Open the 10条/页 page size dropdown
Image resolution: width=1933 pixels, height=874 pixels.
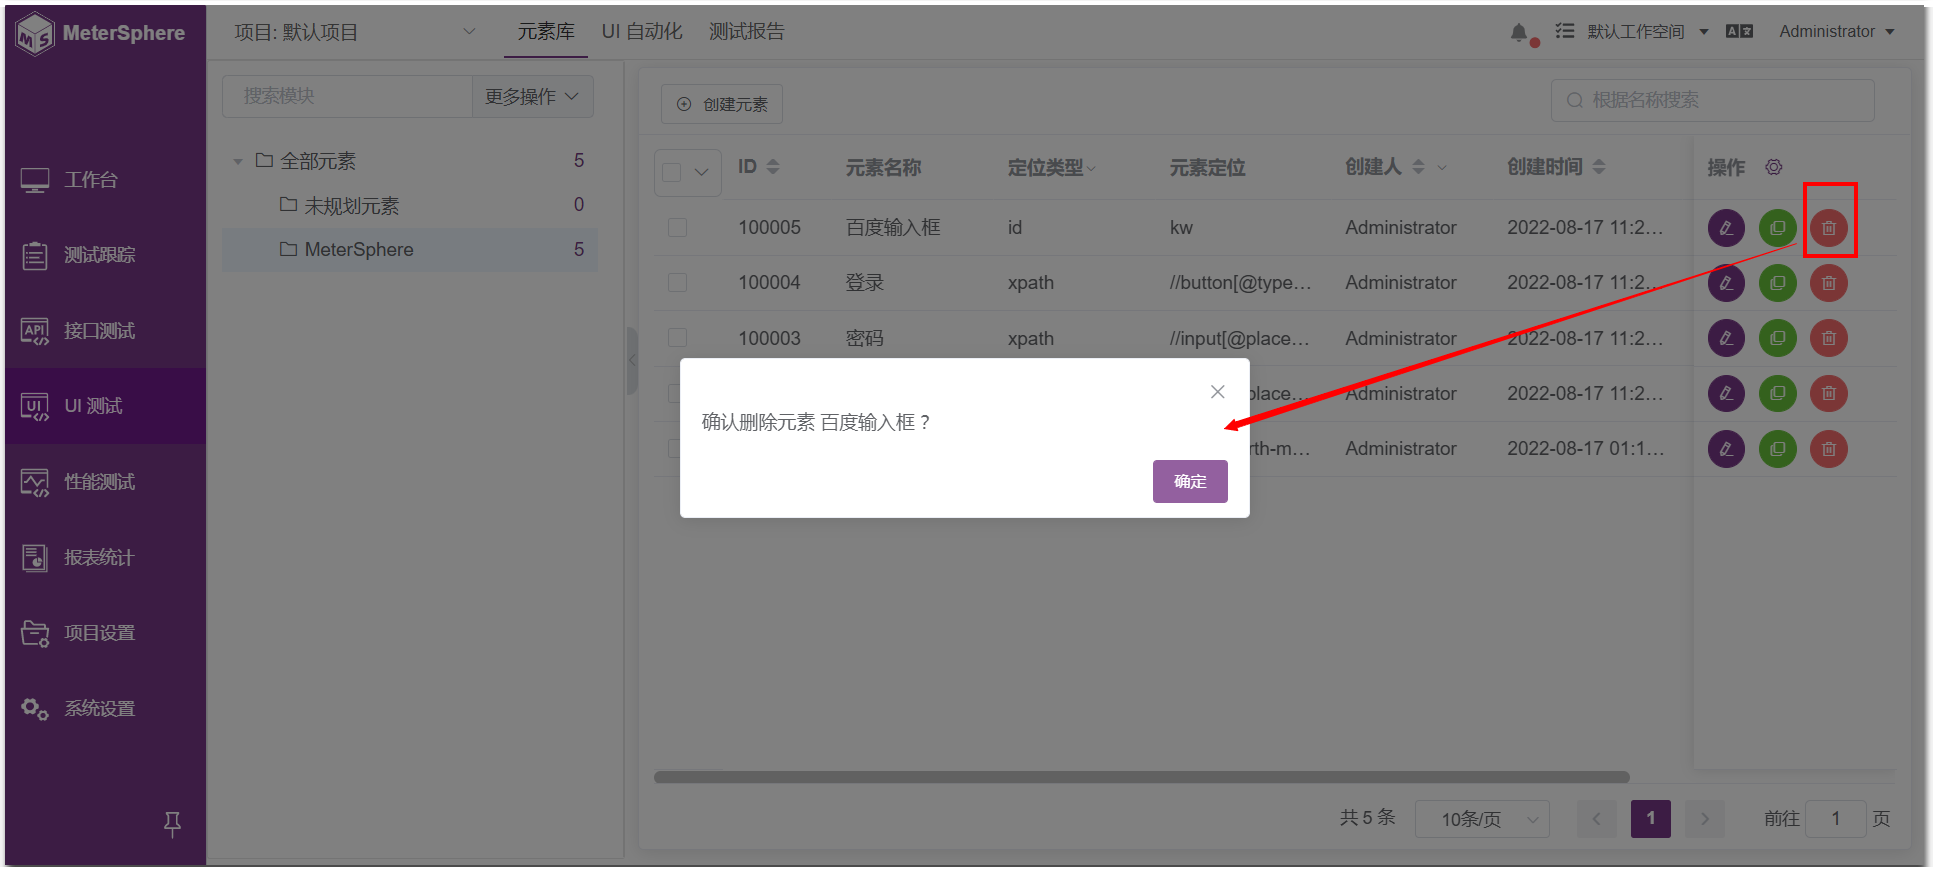[x=1482, y=819]
